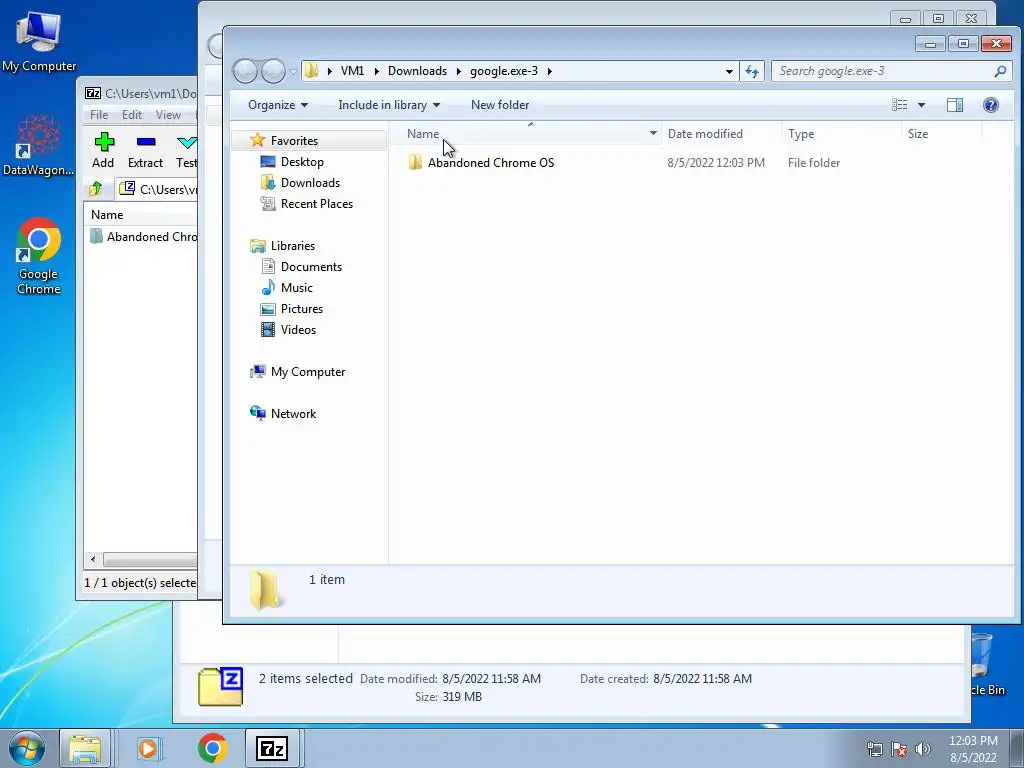Open the Documents library
The height and width of the screenshot is (768, 1024).
311,266
